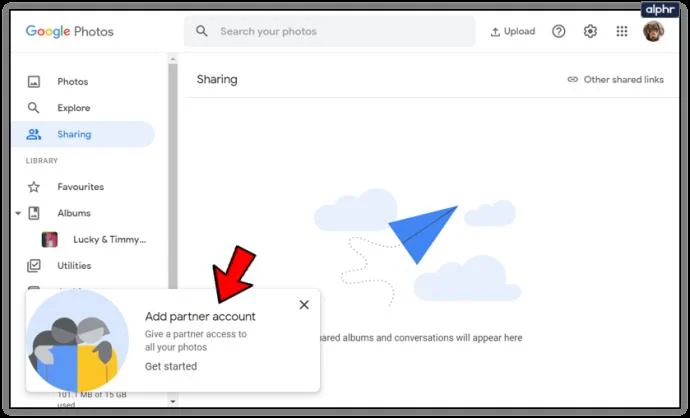The width and height of the screenshot is (690, 418).
Task: Open the Google apps grid
Action: [622, 31]
